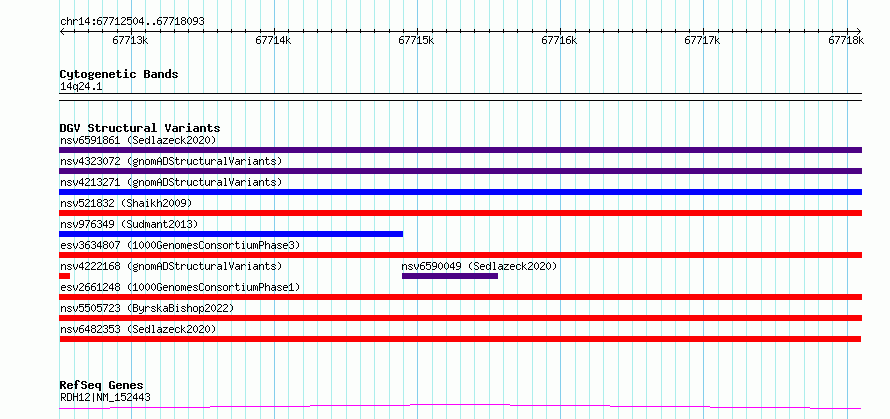Click the chr14:67712504..67718093 region label
Viewport: 890px width, 419px height.
coord(132,22)
